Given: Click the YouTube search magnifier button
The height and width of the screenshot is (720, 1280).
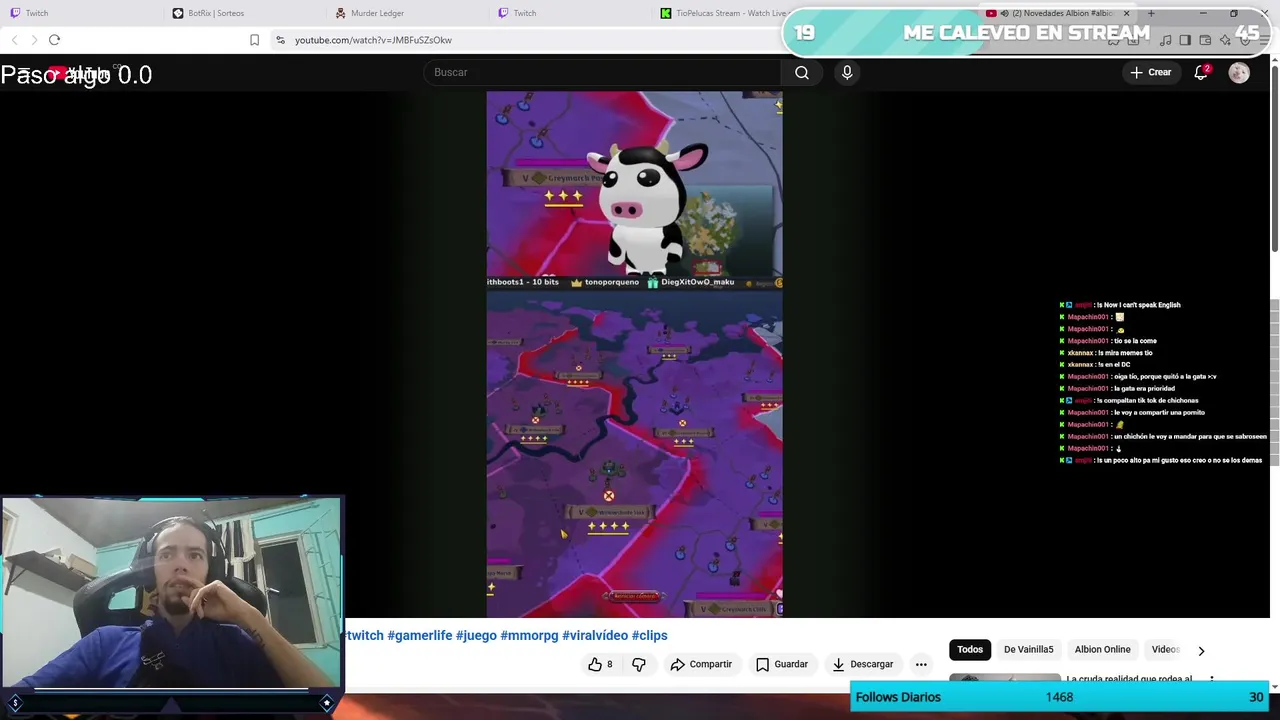Looking at the screenshot, I should pyautogui.click(x=802, y=72).
